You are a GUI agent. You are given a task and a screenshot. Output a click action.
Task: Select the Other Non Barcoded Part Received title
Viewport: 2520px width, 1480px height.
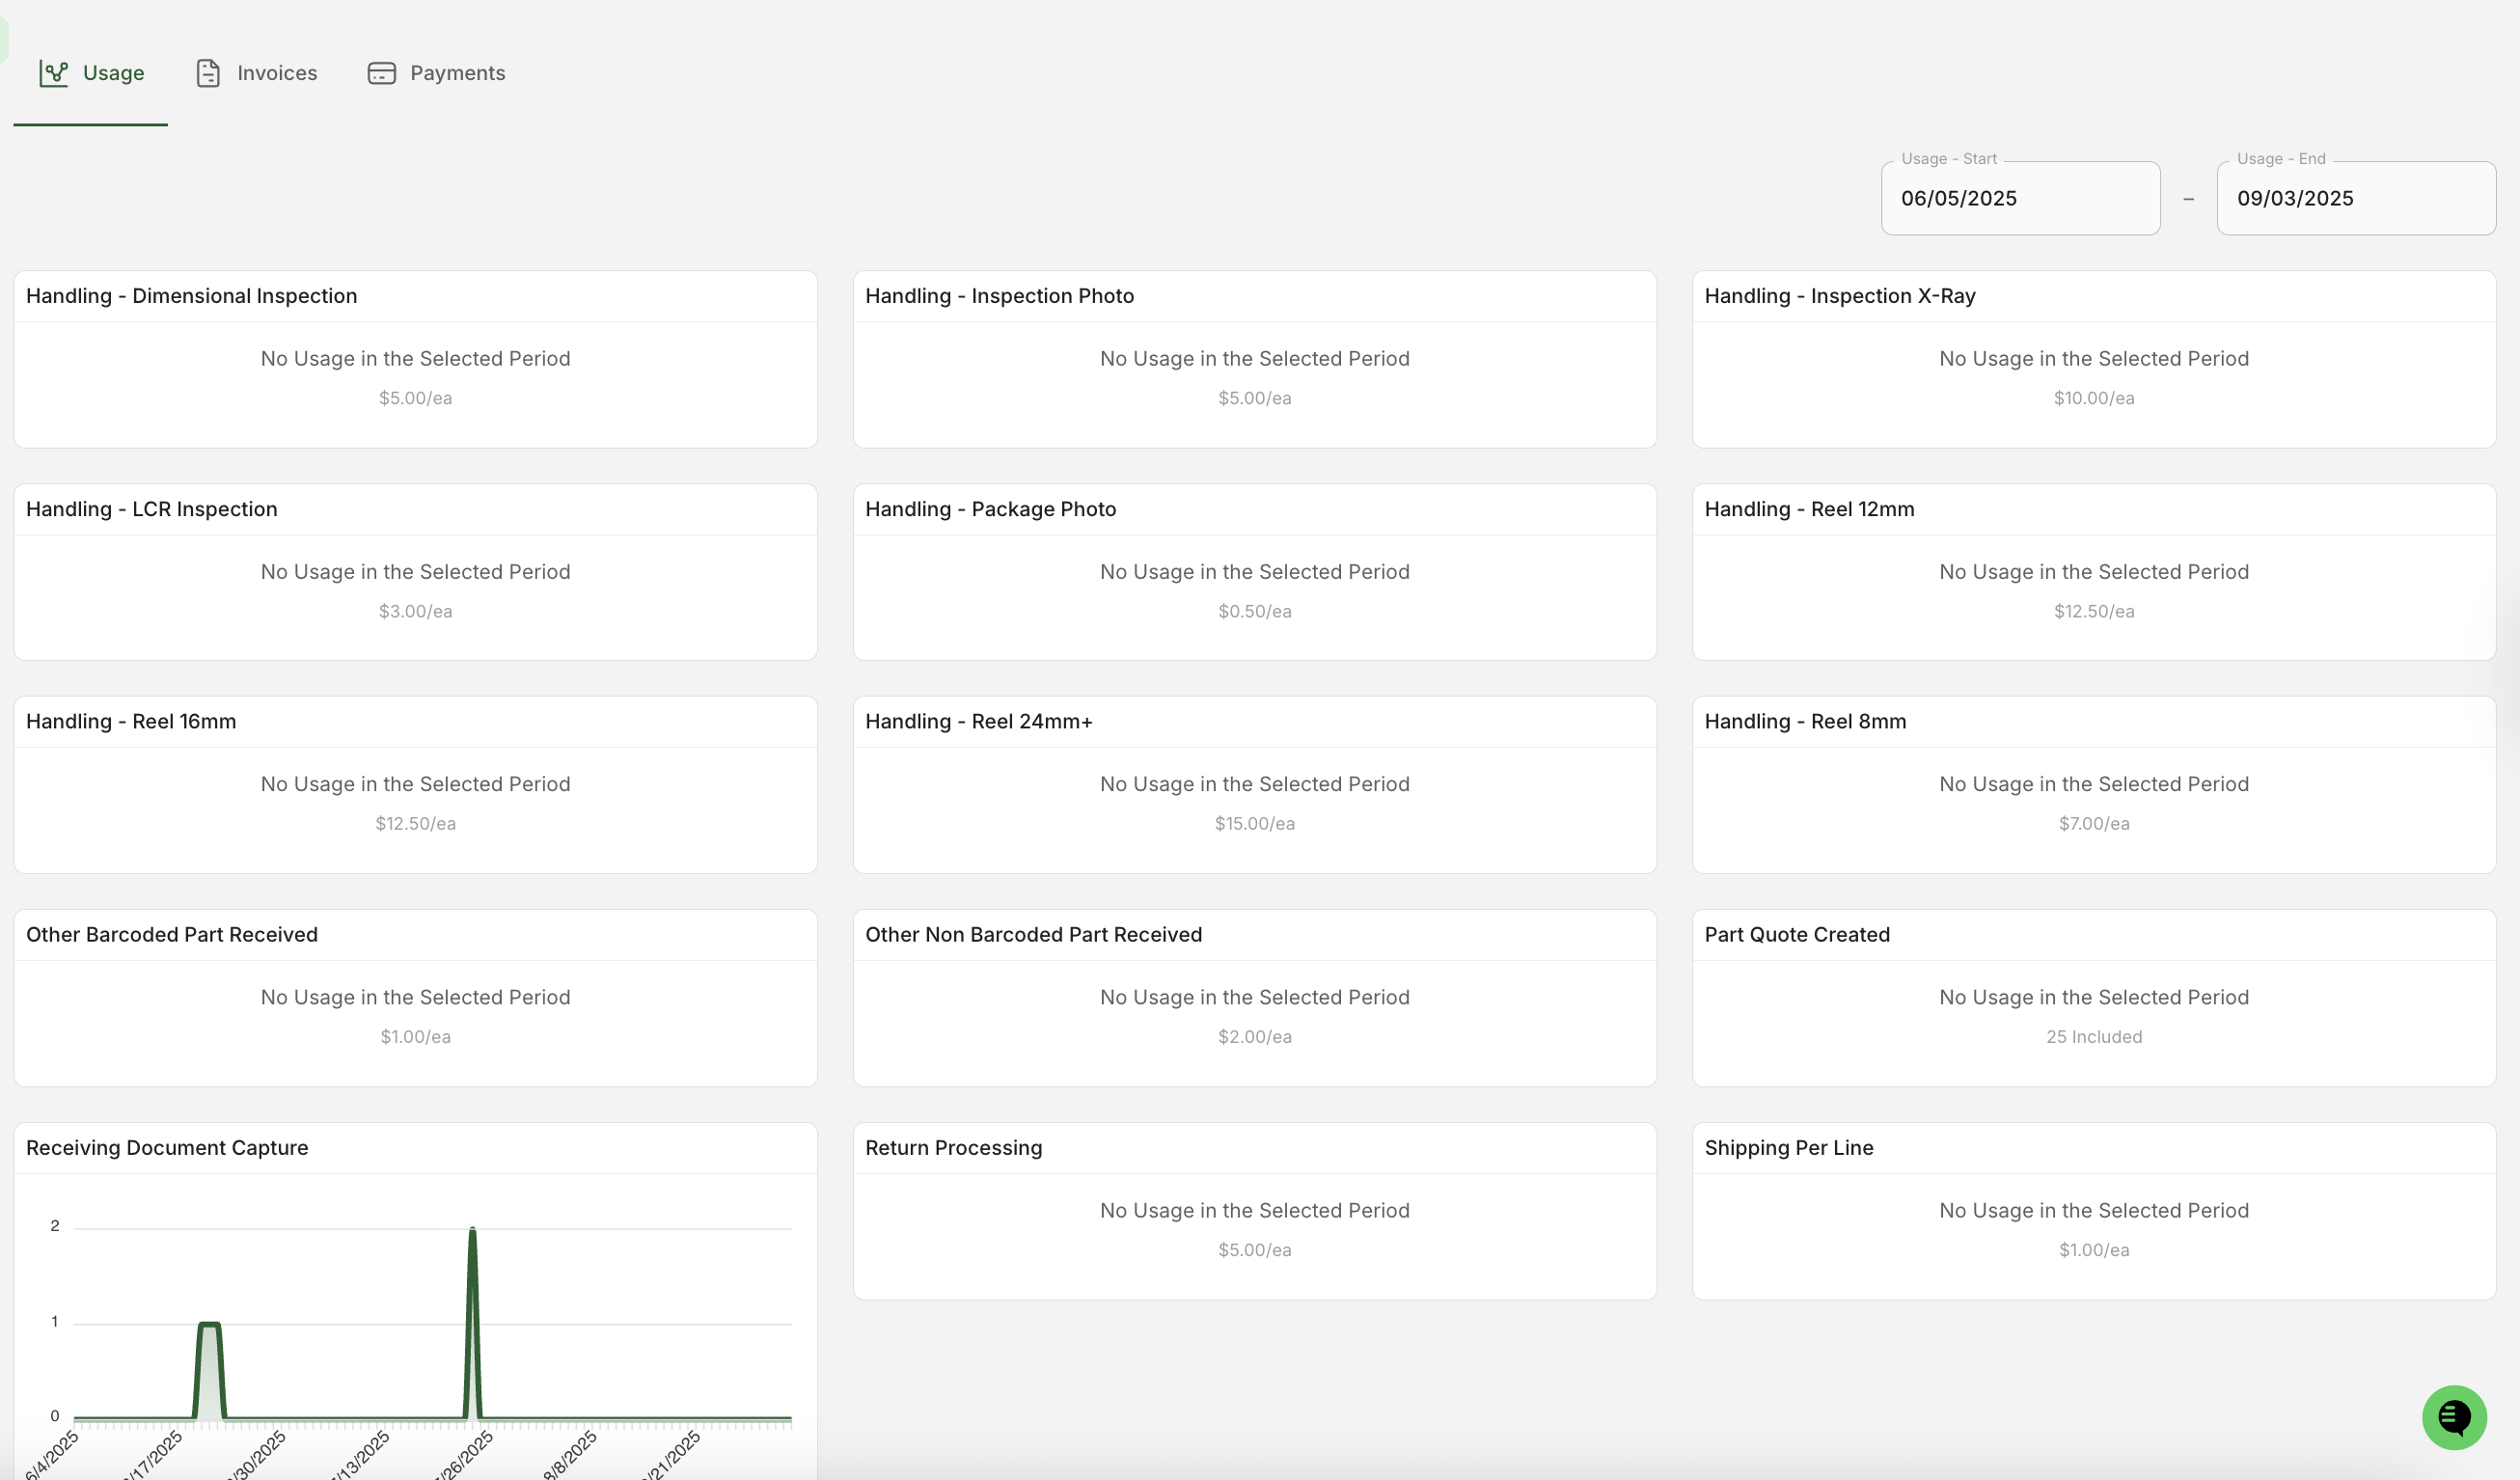(x=1033, y=934)
